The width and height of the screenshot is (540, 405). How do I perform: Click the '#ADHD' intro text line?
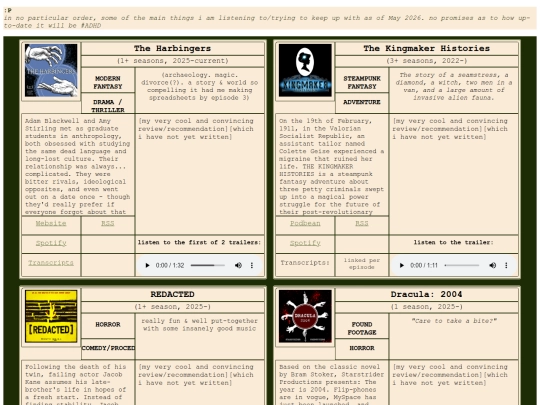(91, 26)
